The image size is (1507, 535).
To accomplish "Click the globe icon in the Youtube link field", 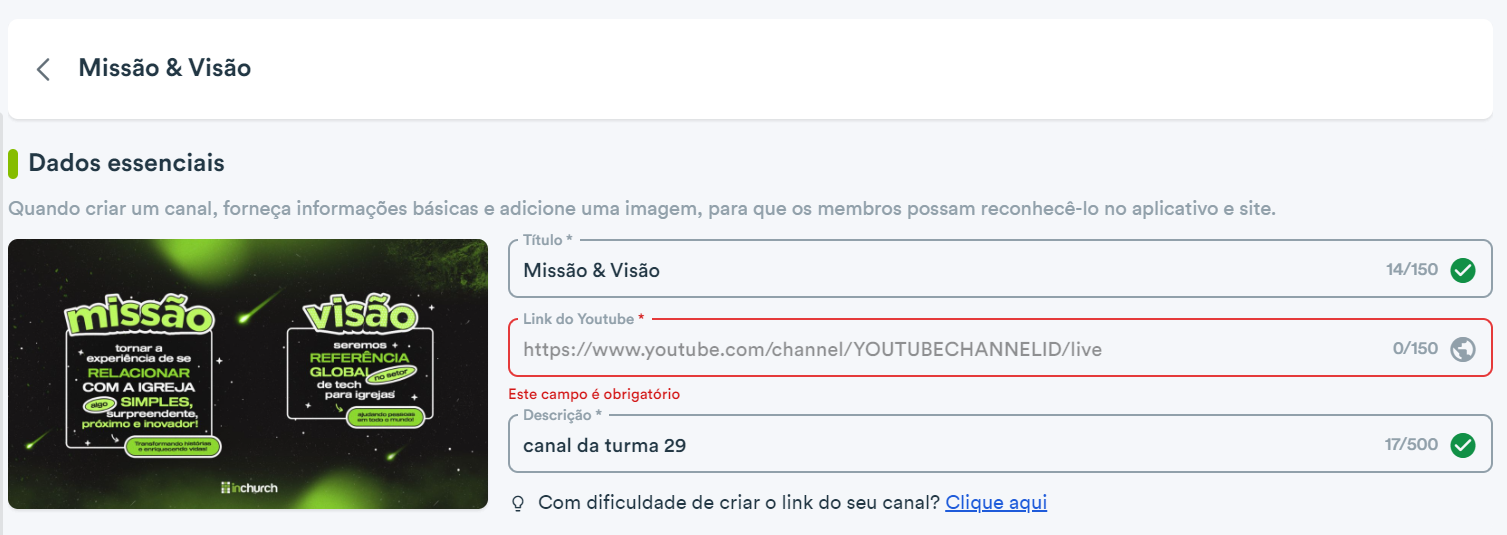I will 1463,349.
